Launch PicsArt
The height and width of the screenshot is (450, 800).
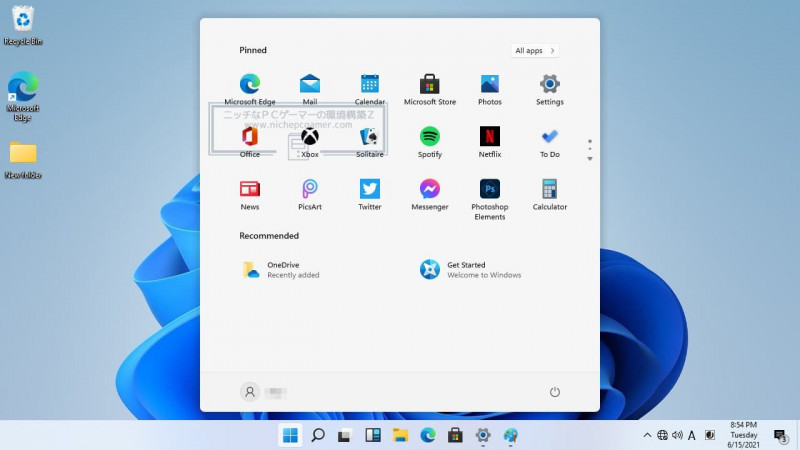point(310,194)
